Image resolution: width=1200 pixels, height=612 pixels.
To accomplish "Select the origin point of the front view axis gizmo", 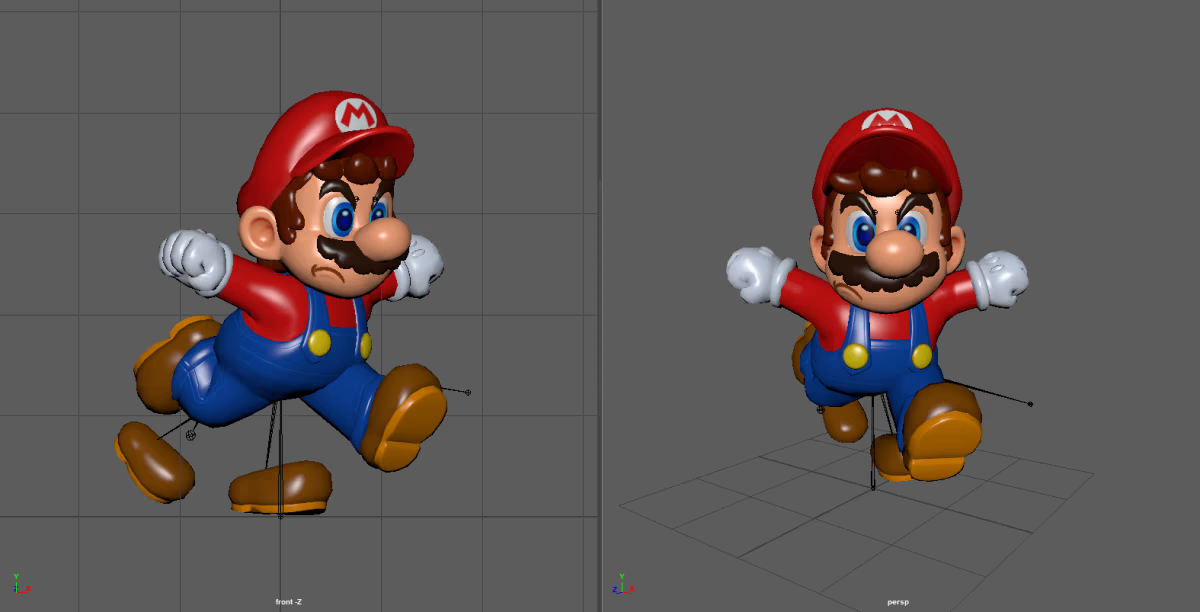I will coord(16,592).
